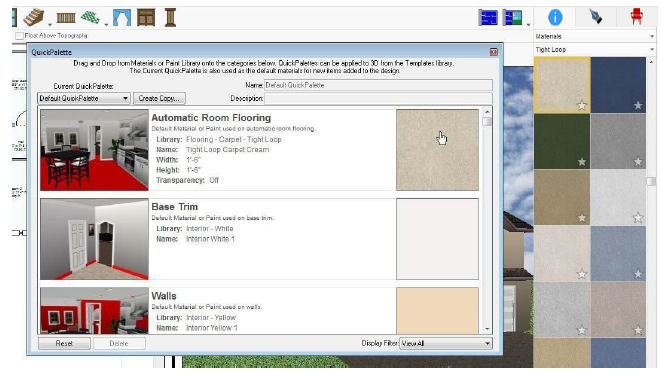The height and width of the screenshot is (378, 661).
Task: Click the Create Copy button
Action: point(159,98)
